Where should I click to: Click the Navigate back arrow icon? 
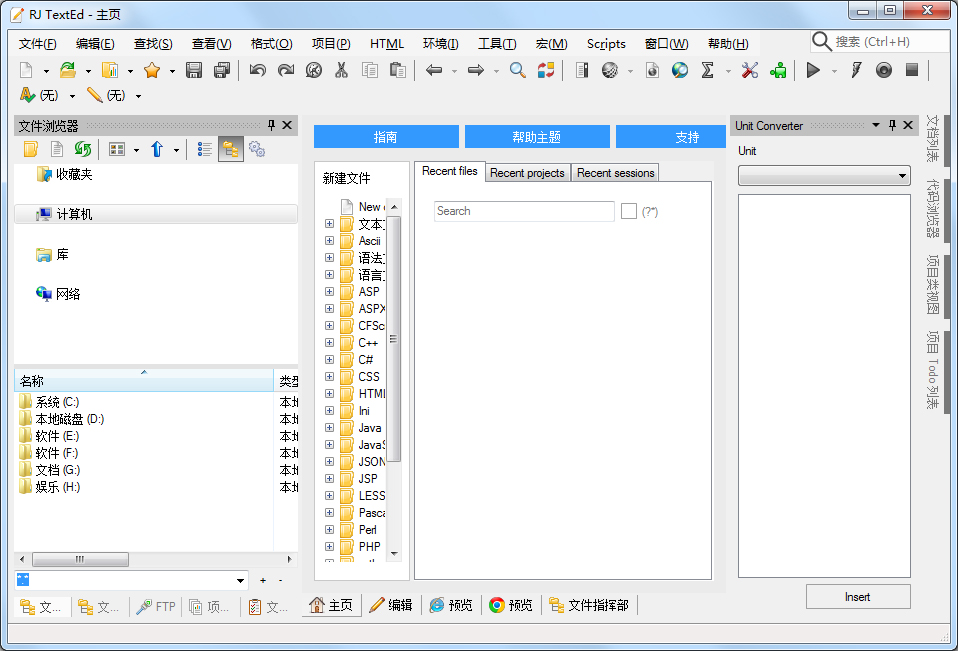[434, 70]
